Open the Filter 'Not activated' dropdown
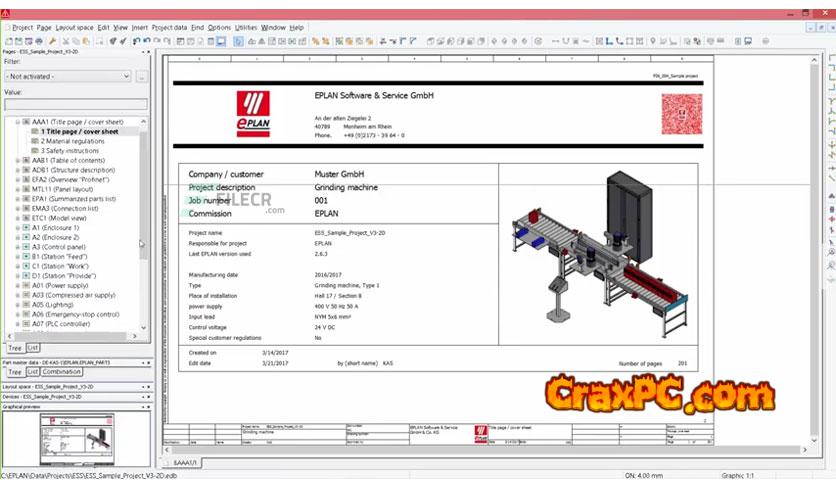Viewport: 836px width, 484px height. point(68,76)
